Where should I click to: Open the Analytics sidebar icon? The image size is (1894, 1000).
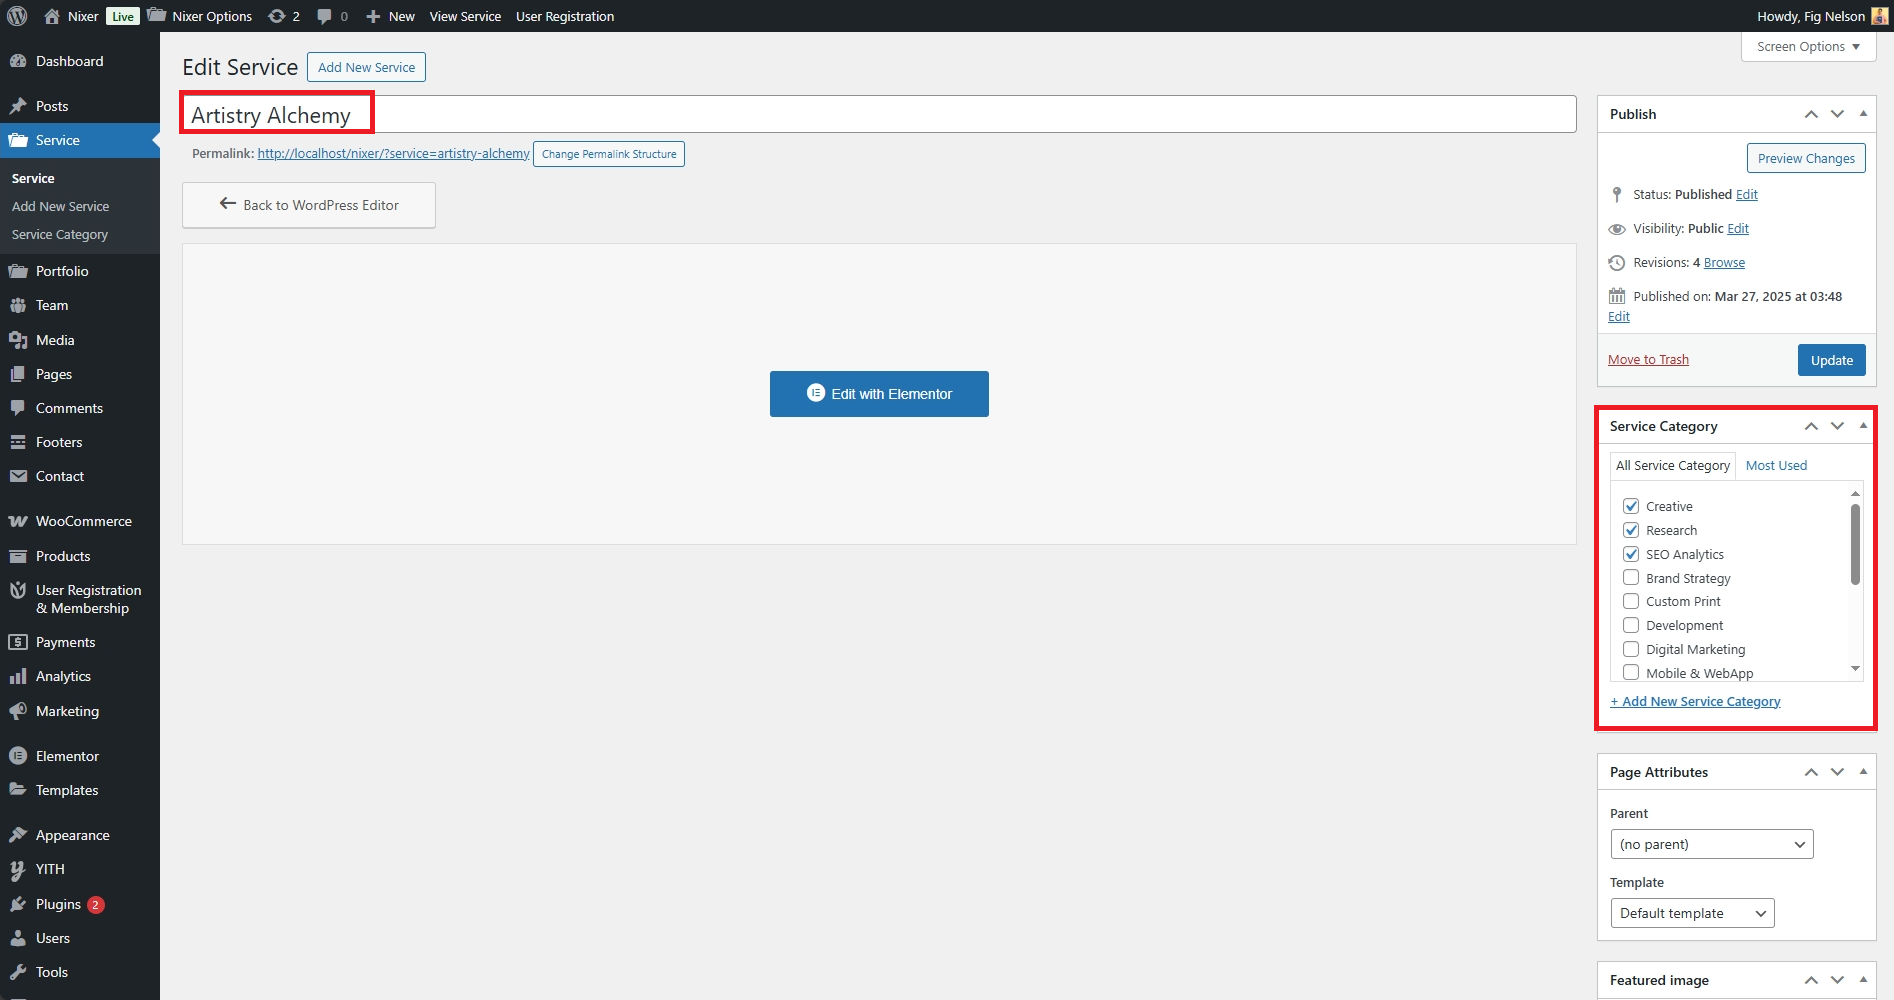pos(17,676)
